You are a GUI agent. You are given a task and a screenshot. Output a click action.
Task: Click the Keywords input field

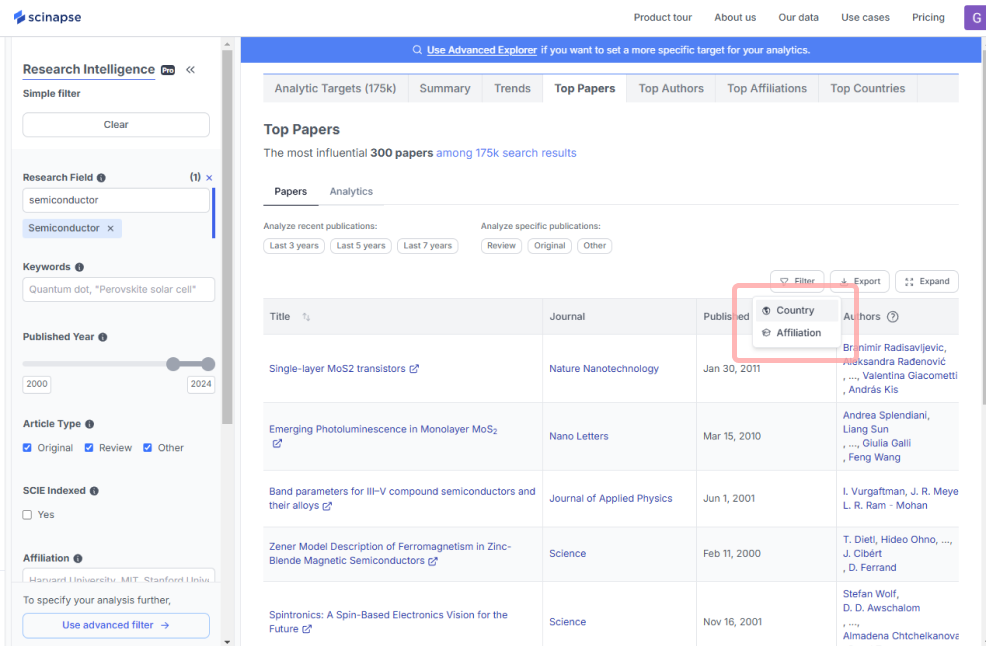(118, 289)
